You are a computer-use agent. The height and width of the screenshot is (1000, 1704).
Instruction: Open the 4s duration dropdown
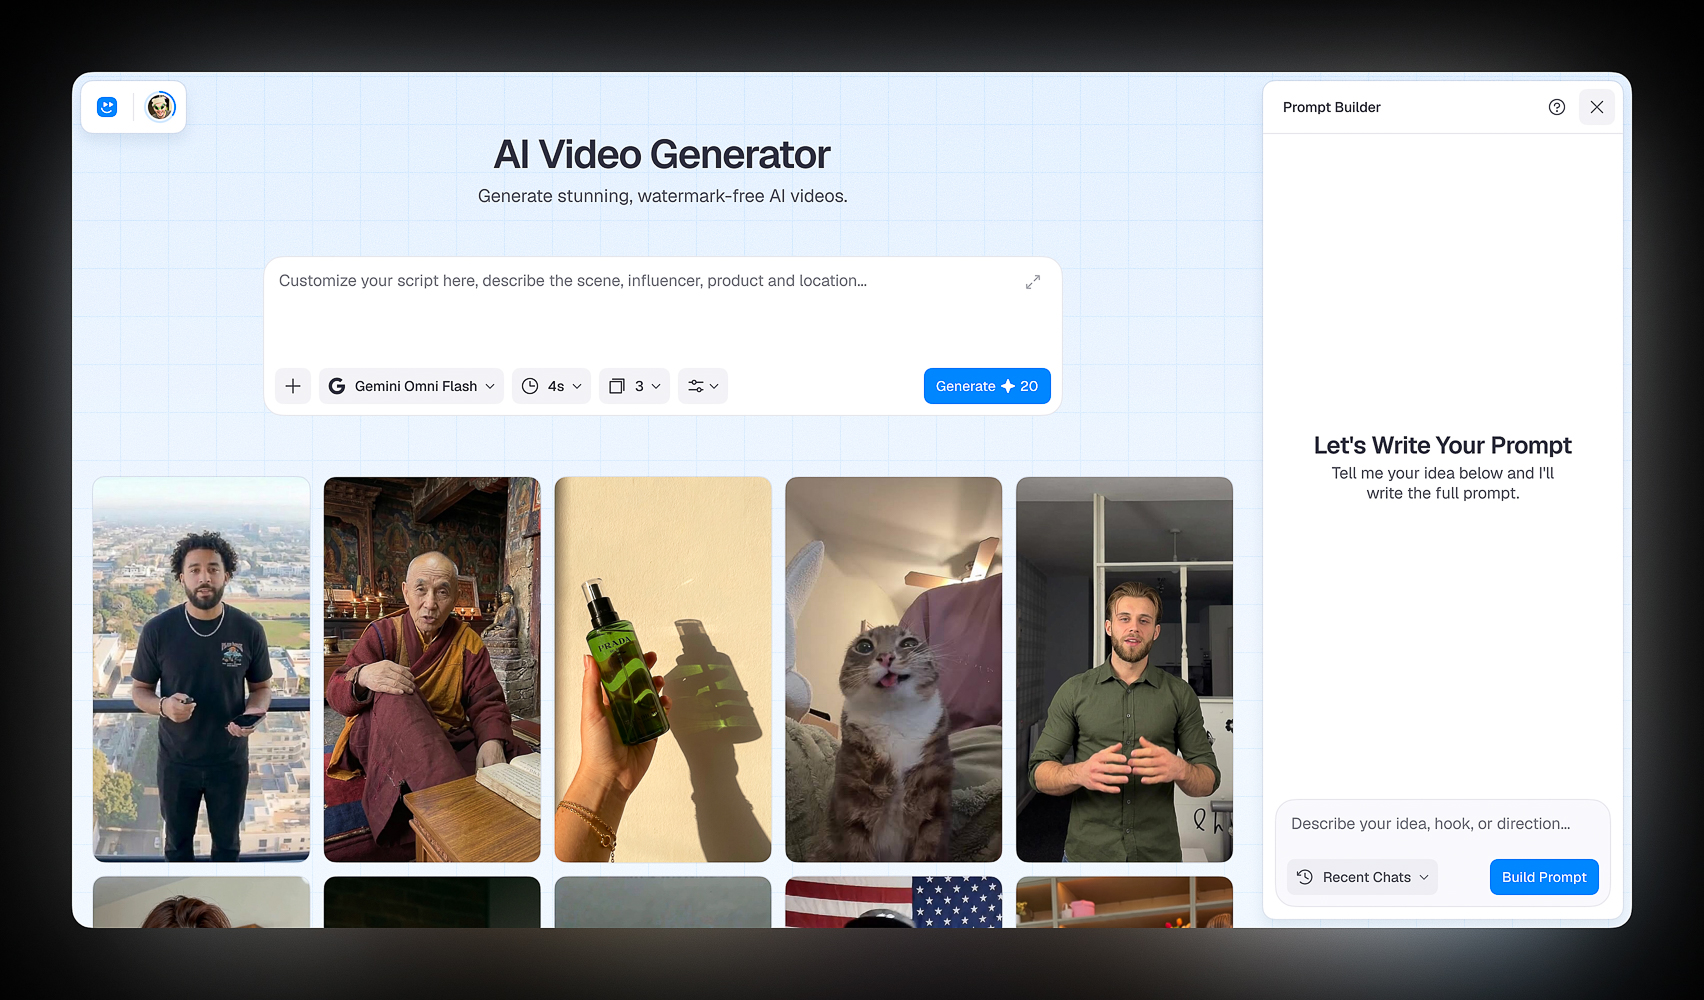pyautogui.click(x=551, y=386)
